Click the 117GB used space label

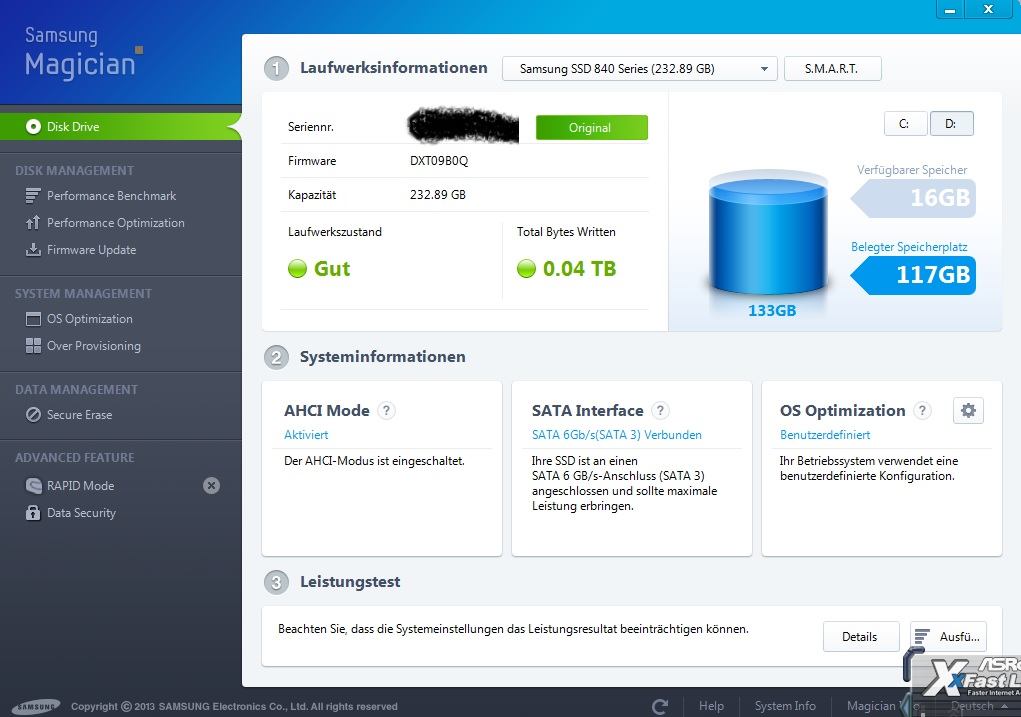914,275
